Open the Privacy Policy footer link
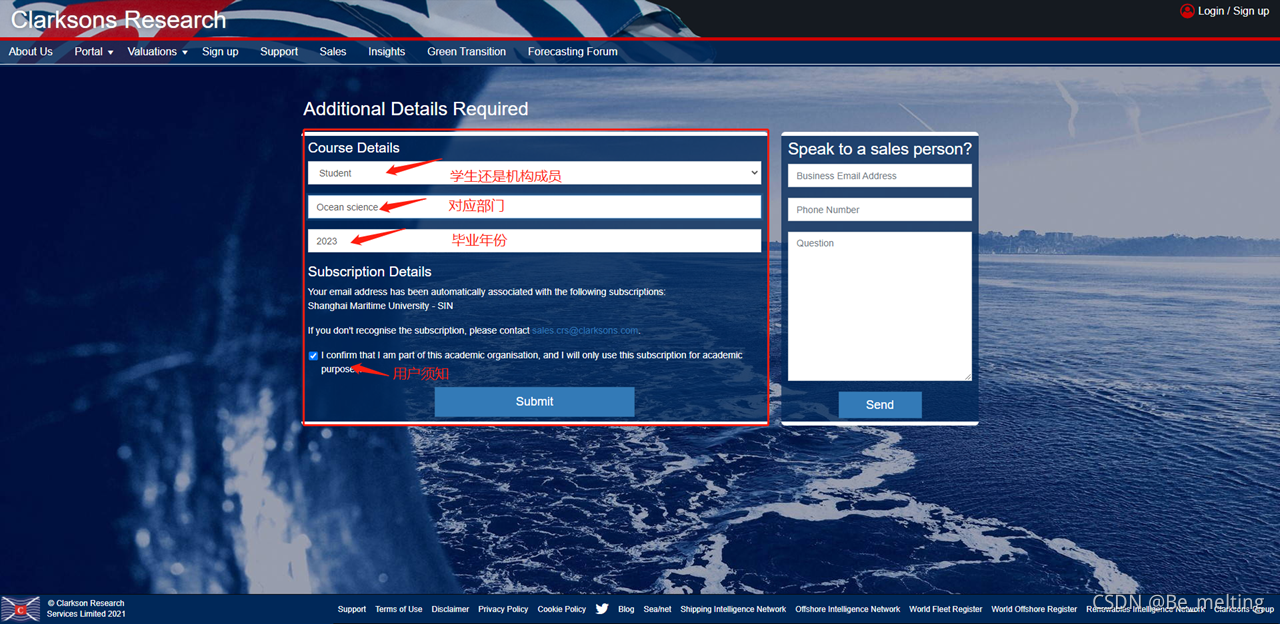 click(x=503, y=609)
